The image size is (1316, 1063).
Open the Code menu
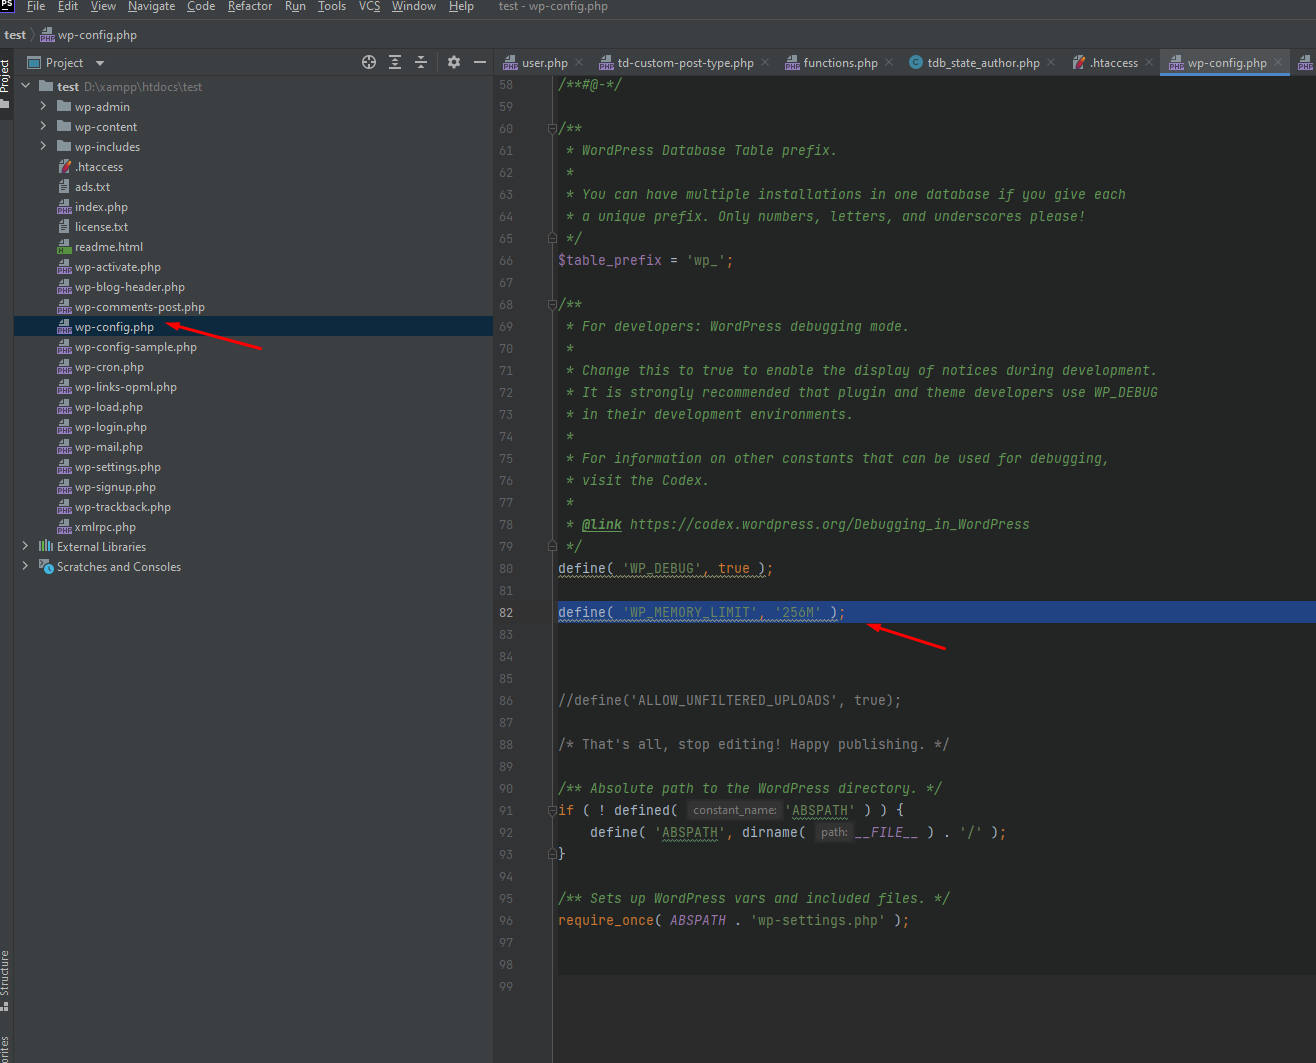(x=201, y=6)
